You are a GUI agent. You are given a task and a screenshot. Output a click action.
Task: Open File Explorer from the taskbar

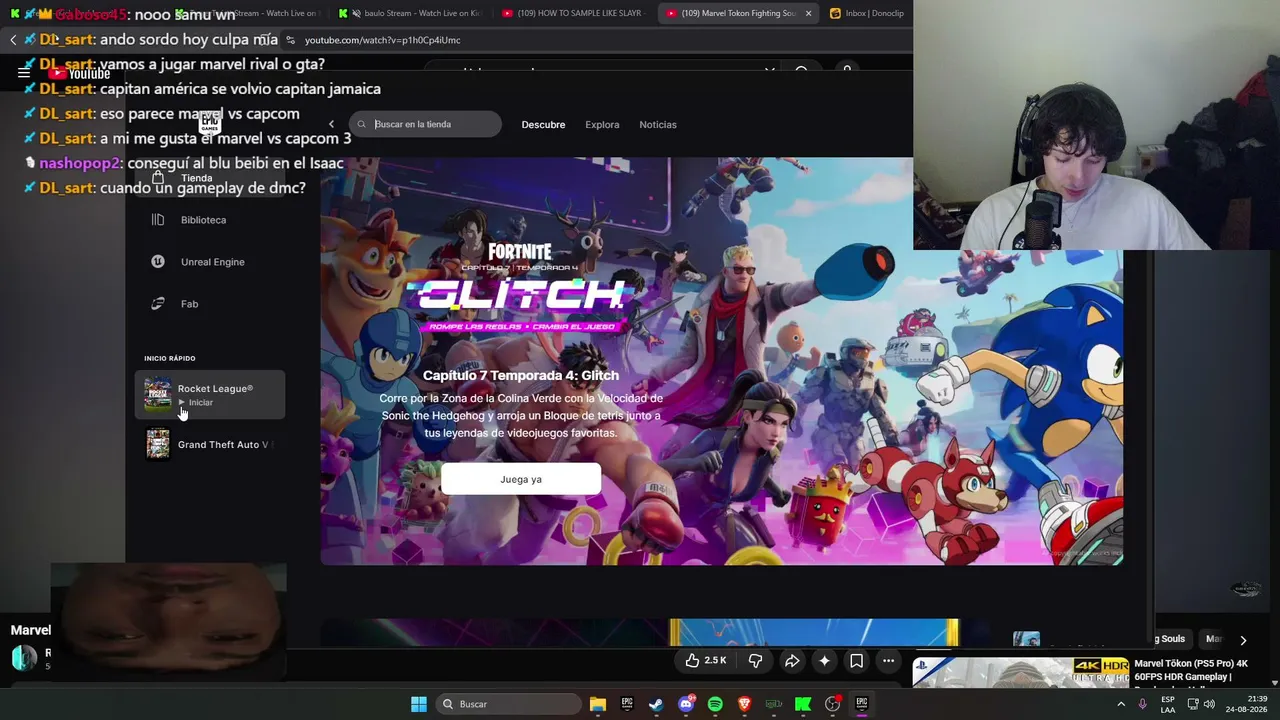(x=598, y=704)
